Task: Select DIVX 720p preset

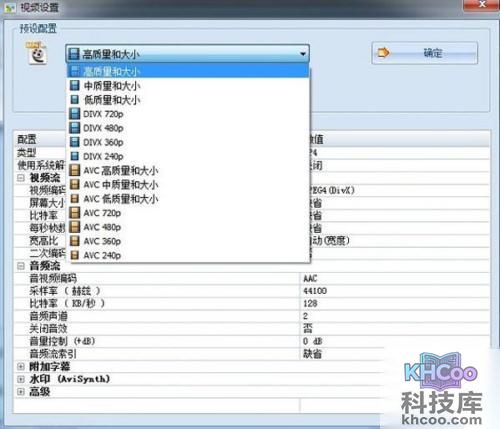Action: [x=188, y=114]
